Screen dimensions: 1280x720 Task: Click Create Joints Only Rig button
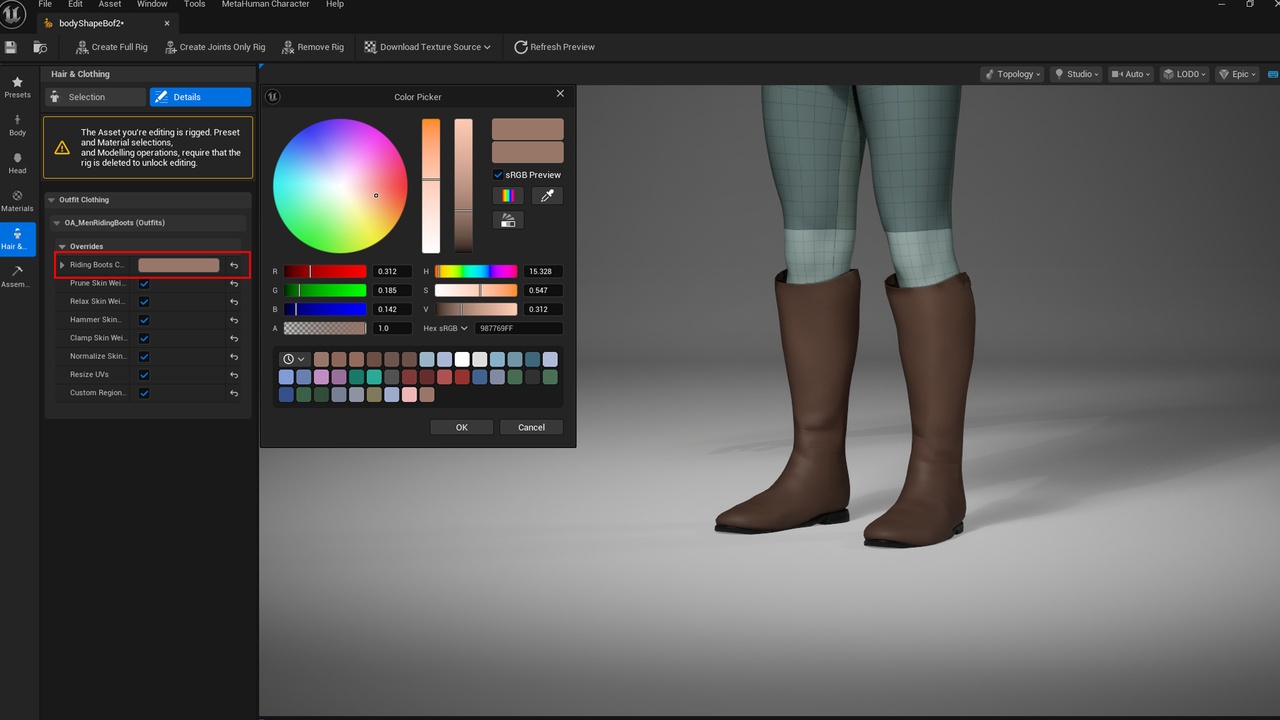point(214,47)
